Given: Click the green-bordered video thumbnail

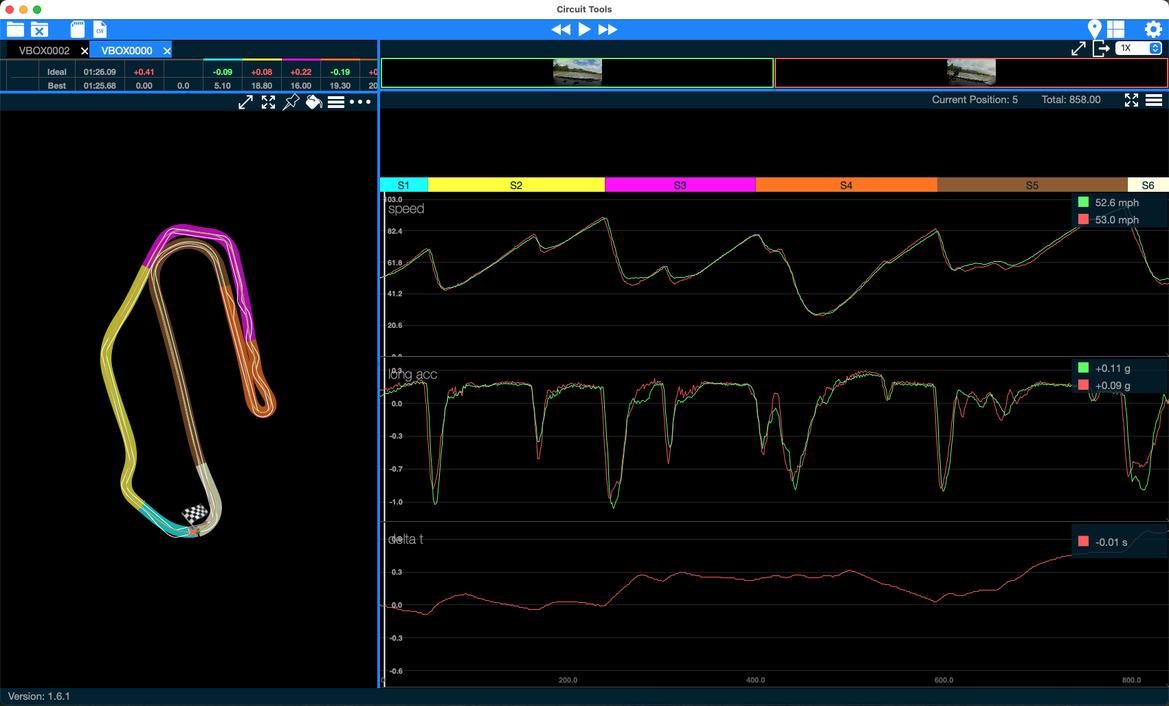Looking at the screenshot, I should 577,72.
